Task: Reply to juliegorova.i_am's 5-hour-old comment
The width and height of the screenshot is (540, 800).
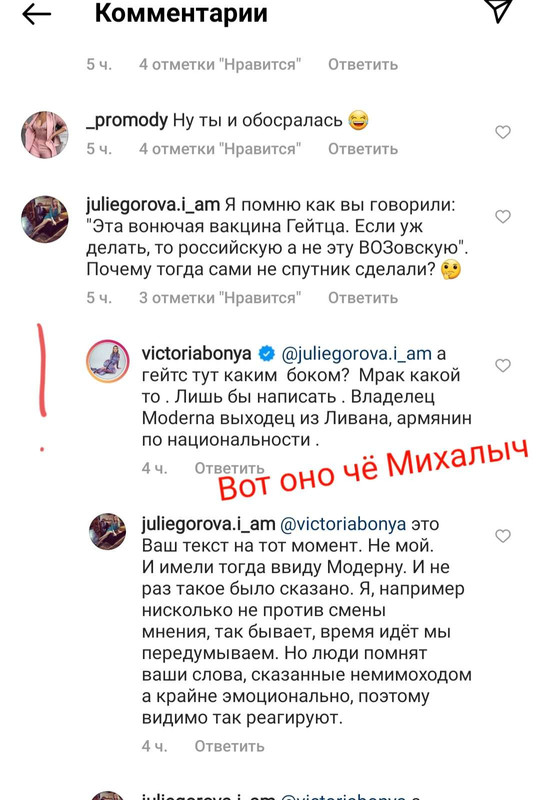Action: [x=363, y=298]
